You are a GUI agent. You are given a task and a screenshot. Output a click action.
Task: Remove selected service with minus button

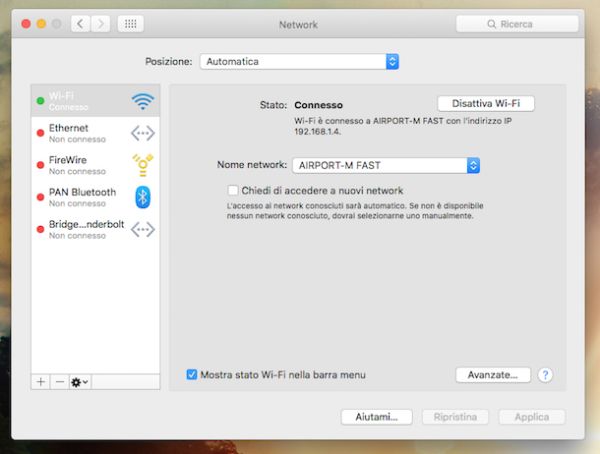click(59, 382)
